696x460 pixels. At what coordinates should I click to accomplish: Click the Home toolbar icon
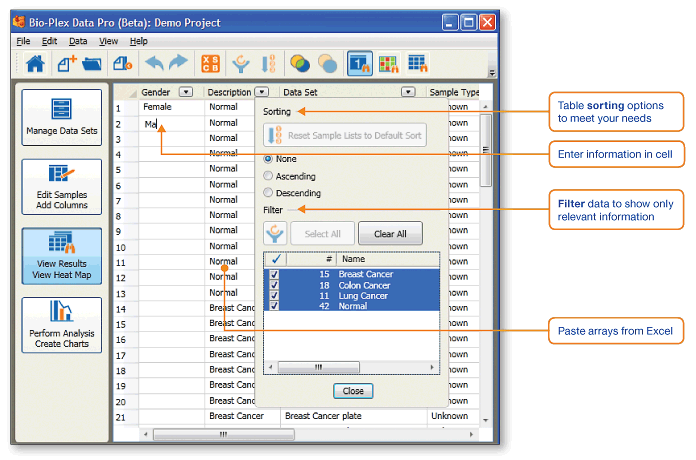[35, 63]
